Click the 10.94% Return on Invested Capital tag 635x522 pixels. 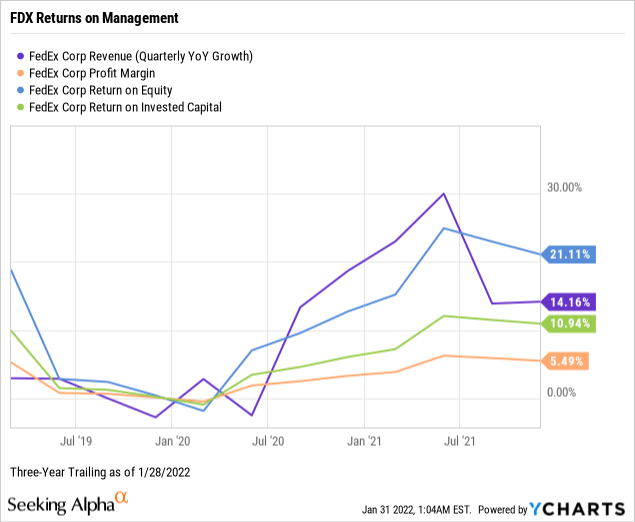click(x=569, y=324)
